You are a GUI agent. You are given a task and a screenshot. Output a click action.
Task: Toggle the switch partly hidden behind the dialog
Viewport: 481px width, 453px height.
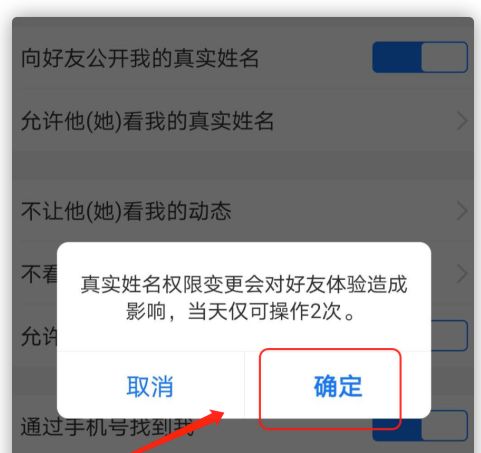(449, 335)
